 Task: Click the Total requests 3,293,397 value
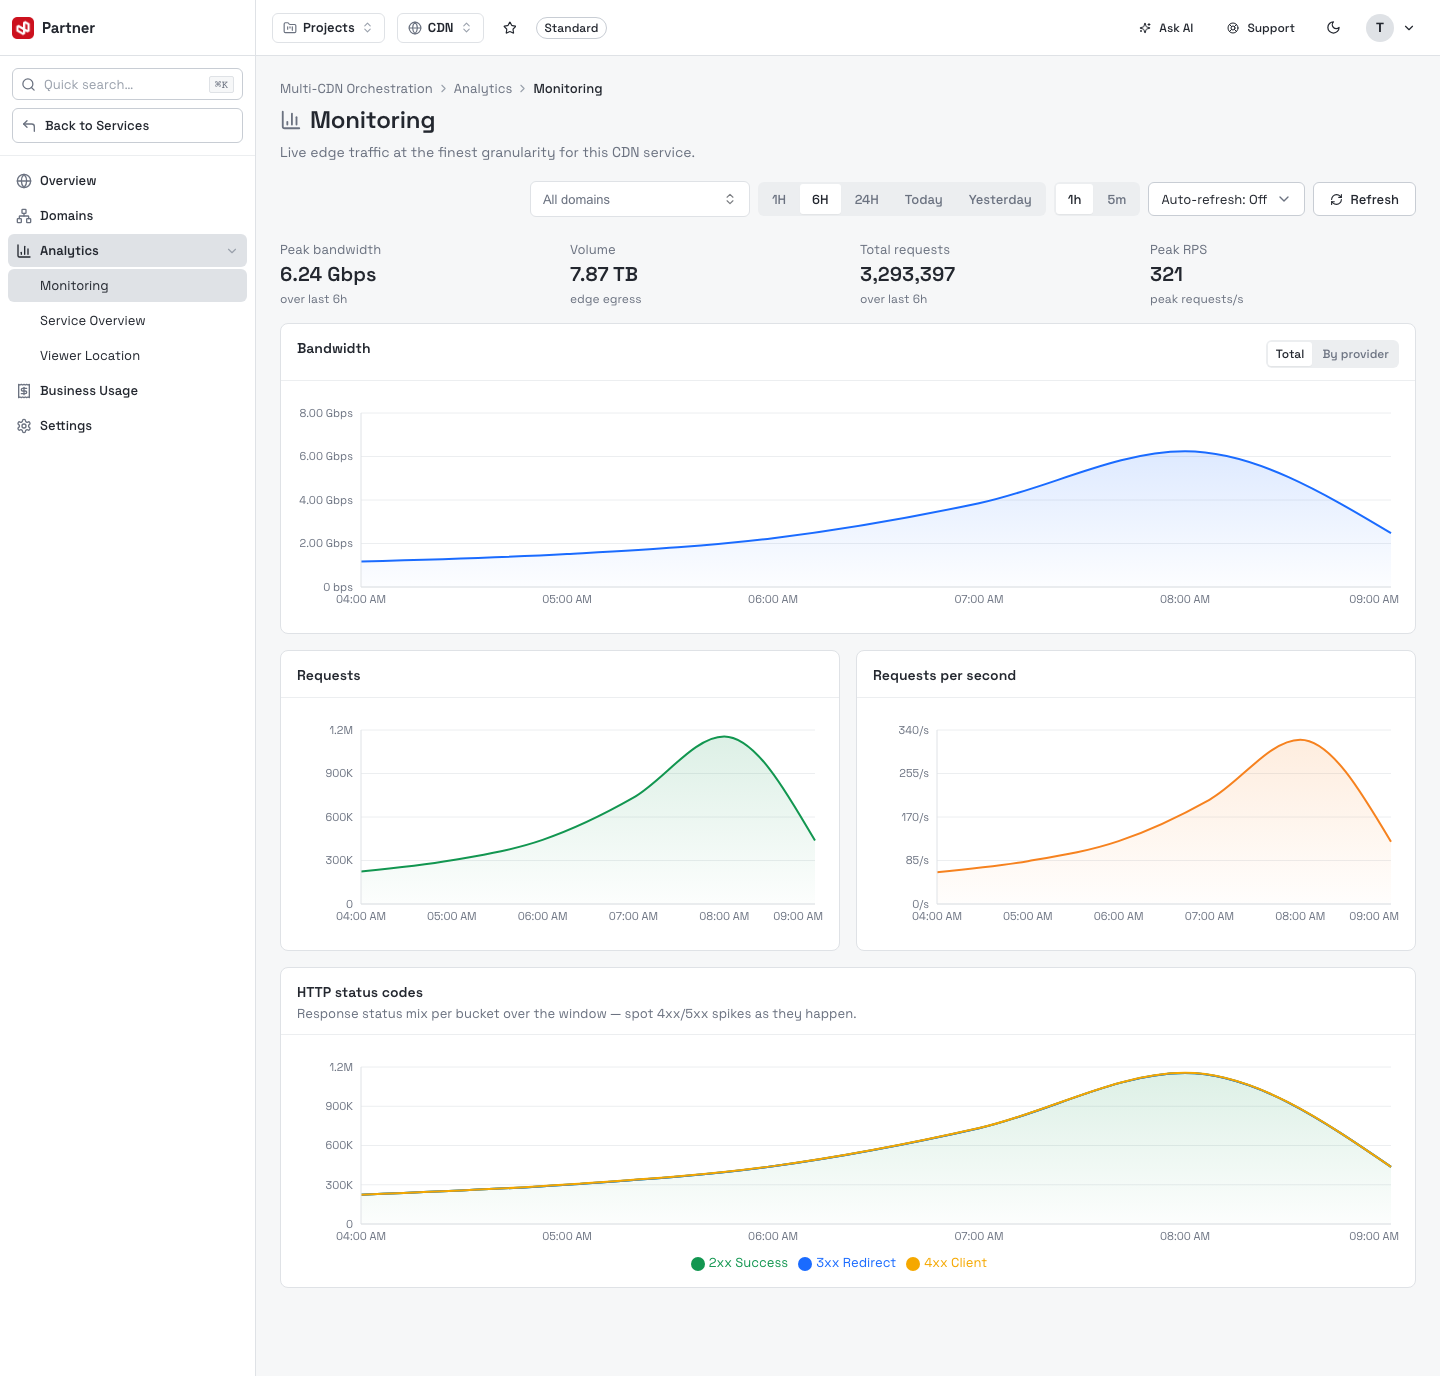(908, 275)
